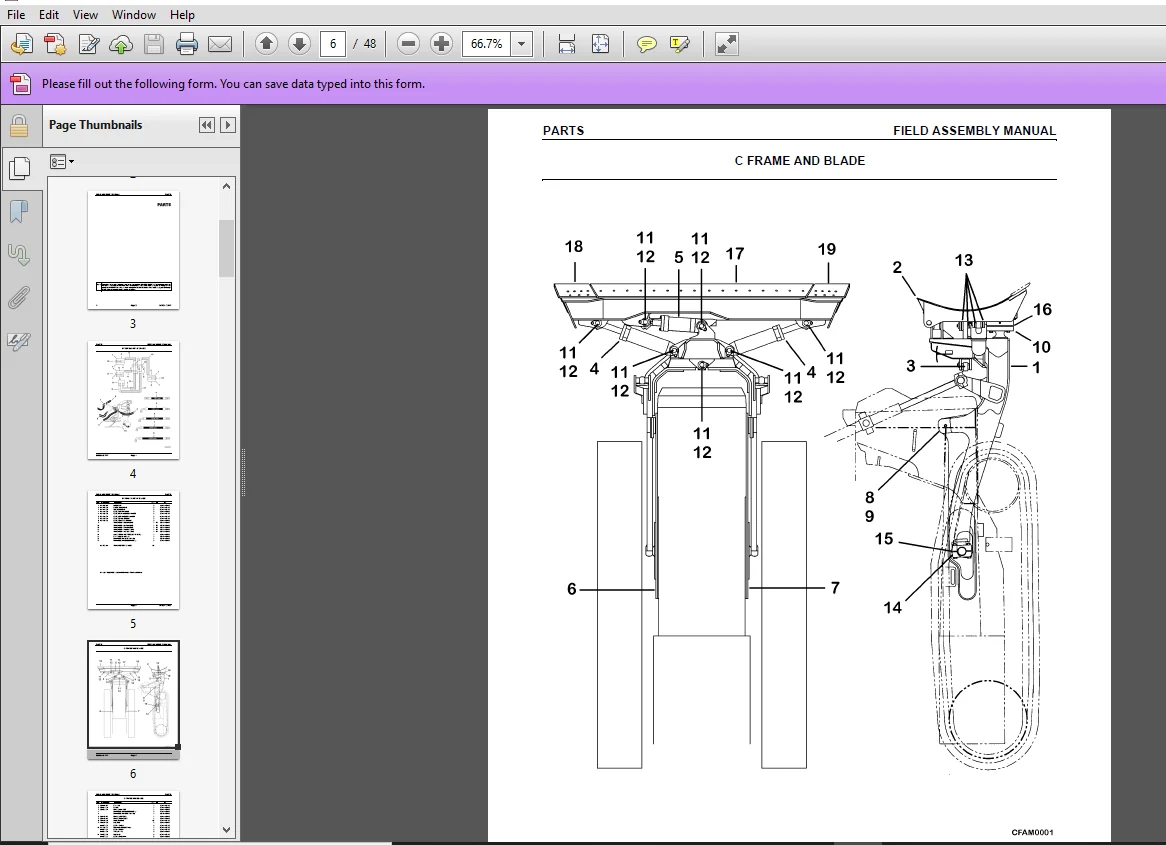This screenshot has width=1166, height=845.
Task: Select page 5 thumbnail
Action: click(133, 550)
